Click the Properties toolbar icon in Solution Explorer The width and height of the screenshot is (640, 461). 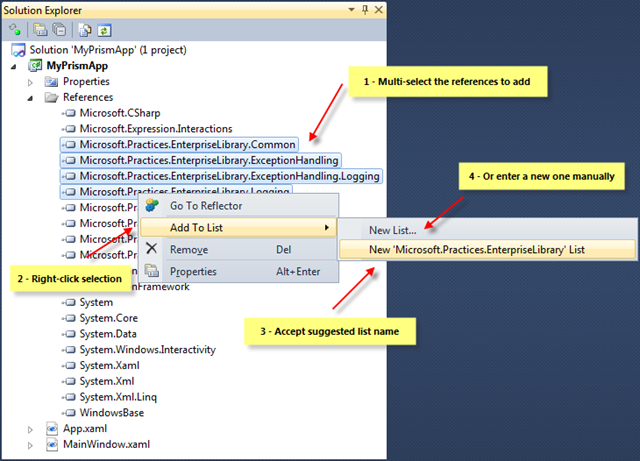(x=40, y=30)
